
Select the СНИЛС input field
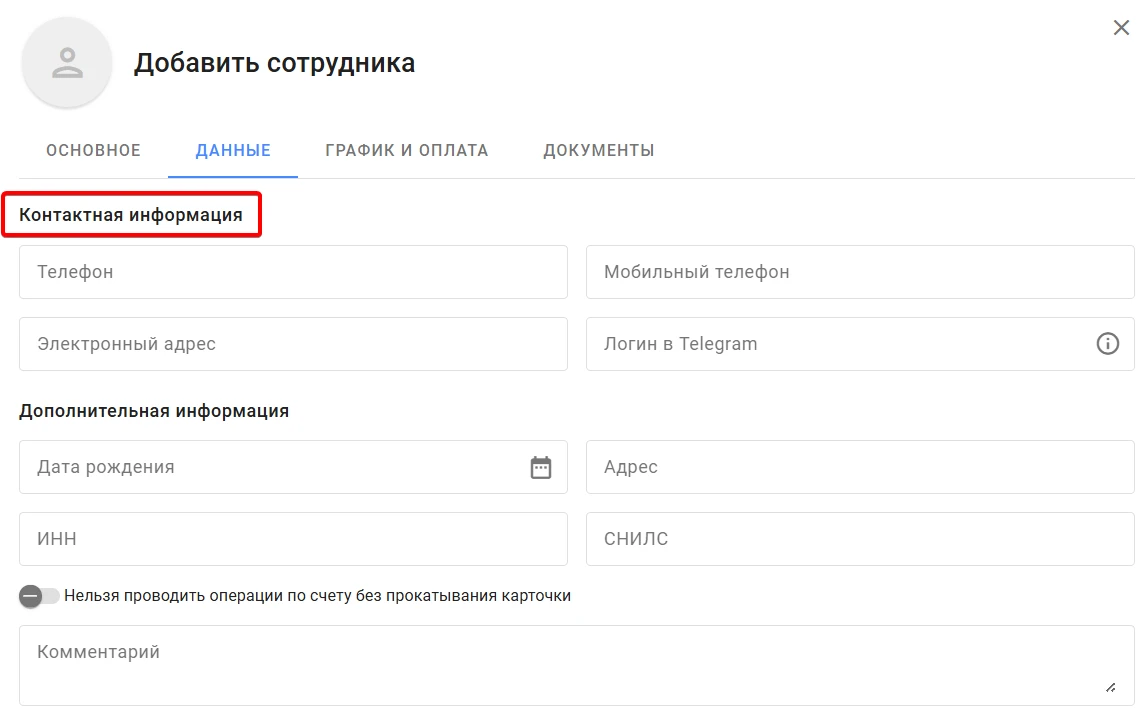[860, 538]
